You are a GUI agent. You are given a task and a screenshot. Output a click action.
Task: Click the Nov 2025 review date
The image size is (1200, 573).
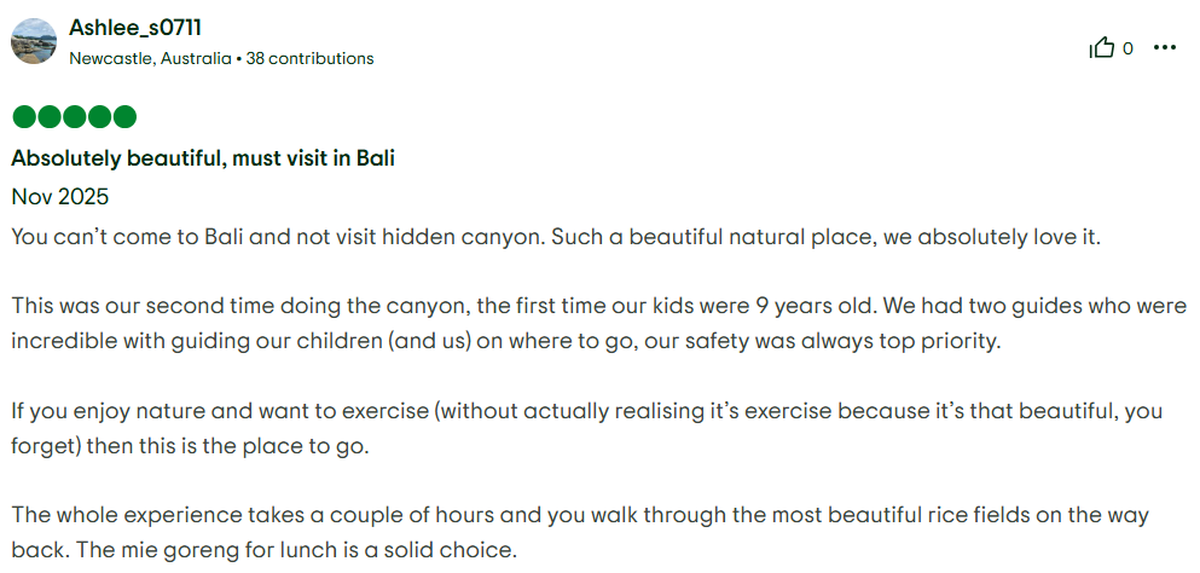[60, 197]
